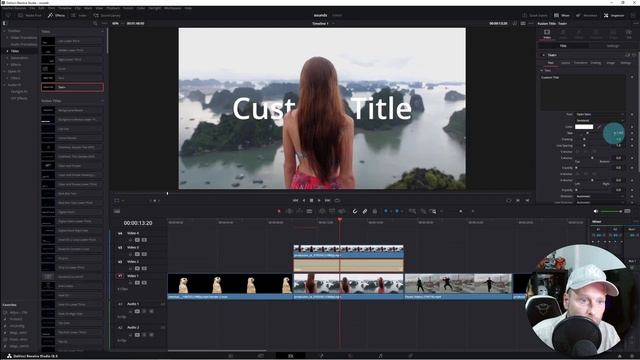Open Layout tab of Text+ inspector
Image resolution: width=640 pixels, height=360 pixels.
[x=565, y=63]
